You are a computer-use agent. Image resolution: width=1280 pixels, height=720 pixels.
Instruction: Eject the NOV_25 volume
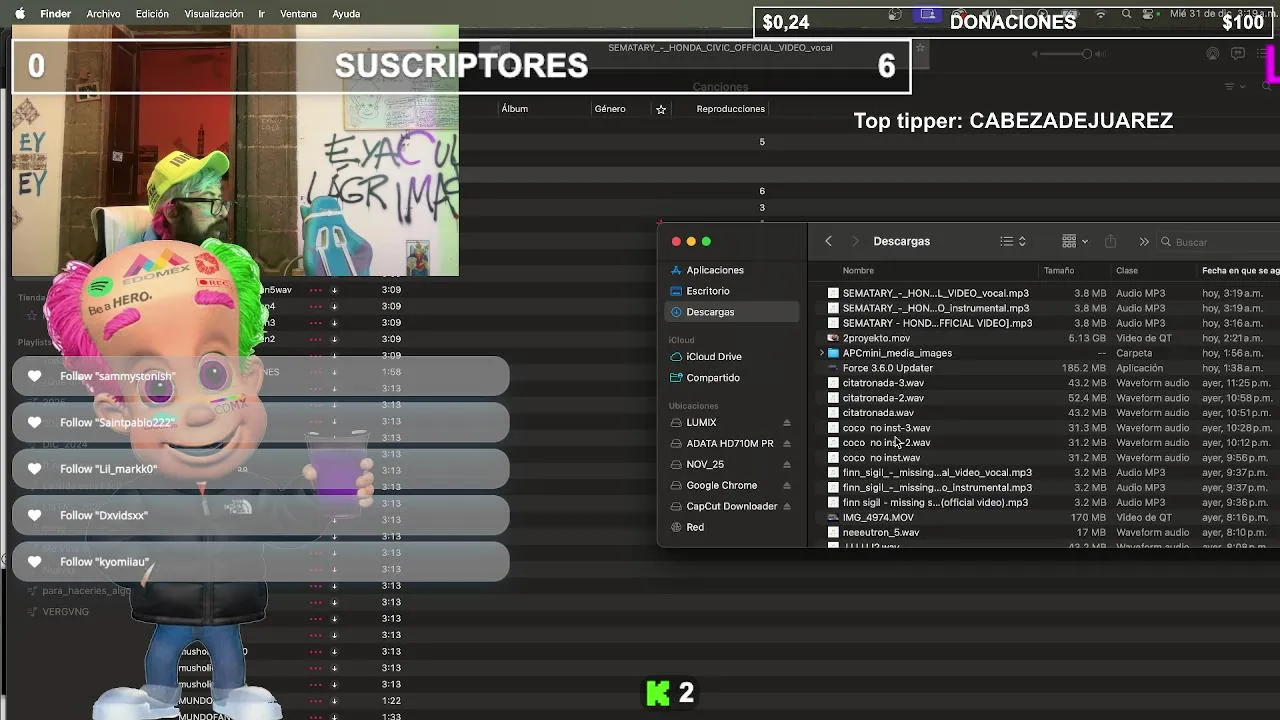787,465
